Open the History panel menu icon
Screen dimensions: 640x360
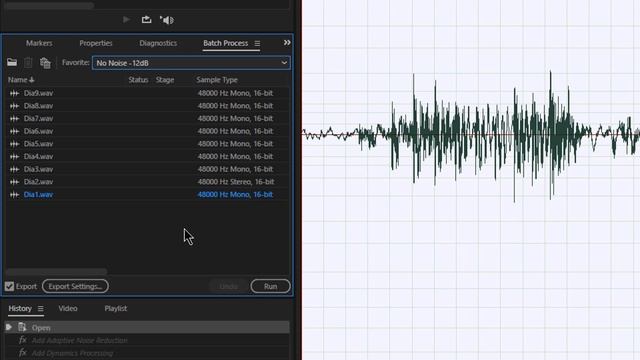[40, 309]
